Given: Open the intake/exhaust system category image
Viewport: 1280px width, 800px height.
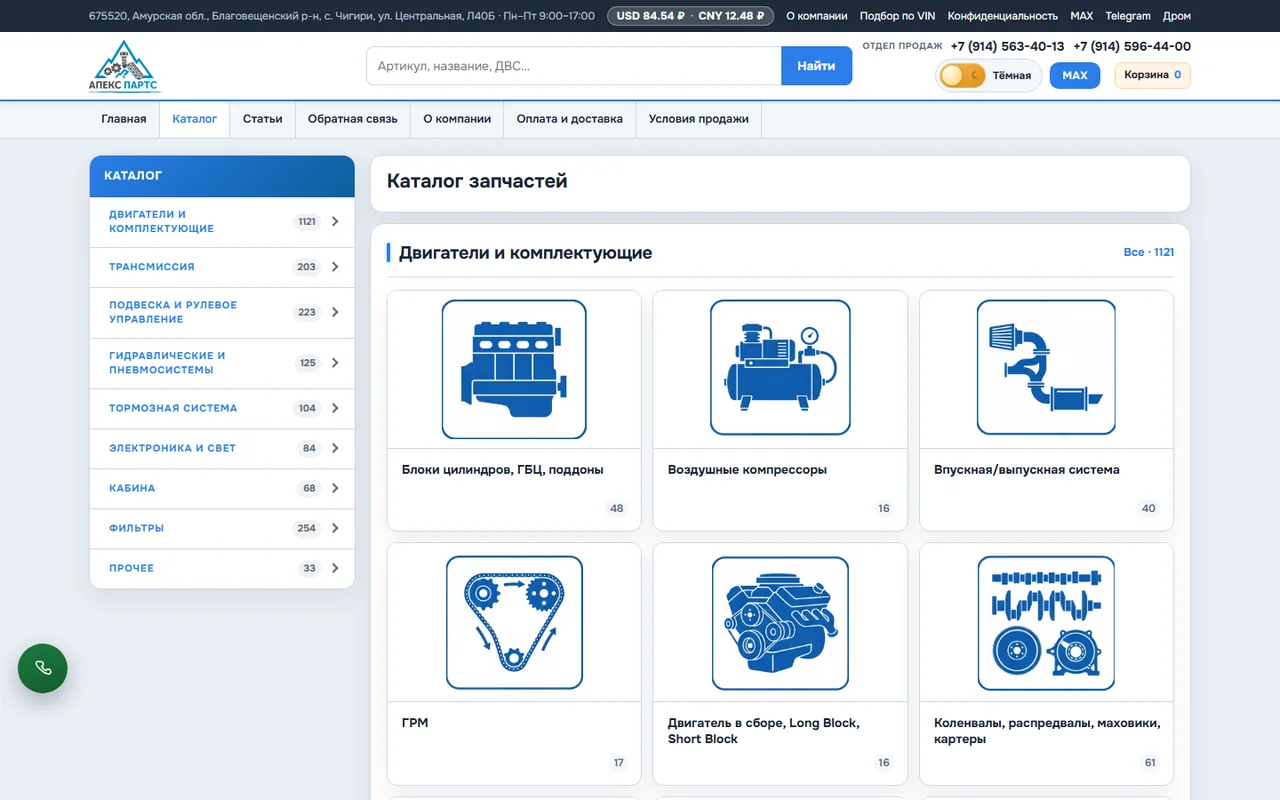Looking at the screenshot, I should pos(1046,367).
